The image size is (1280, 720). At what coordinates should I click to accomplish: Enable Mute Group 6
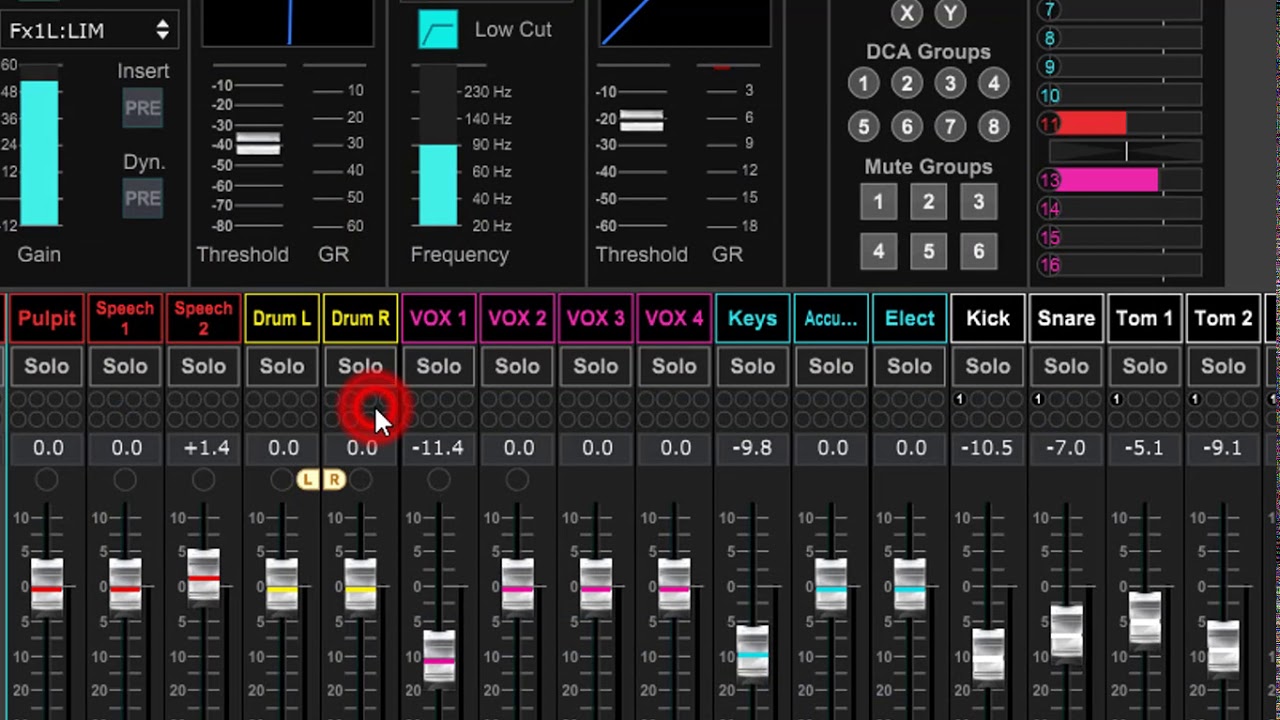(979, 251)
